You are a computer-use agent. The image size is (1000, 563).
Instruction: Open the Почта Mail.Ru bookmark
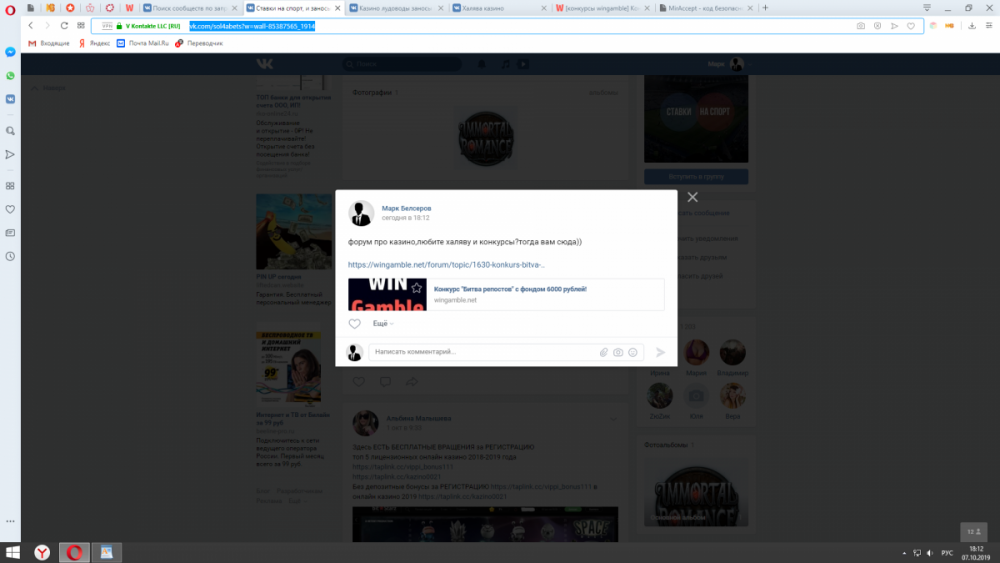tap(142, 43)
